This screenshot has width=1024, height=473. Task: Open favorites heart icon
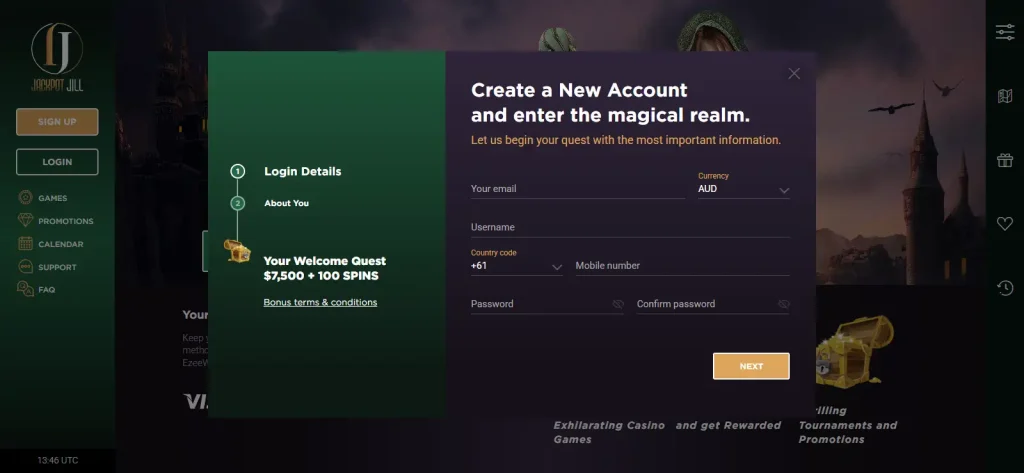(1004, 223)
